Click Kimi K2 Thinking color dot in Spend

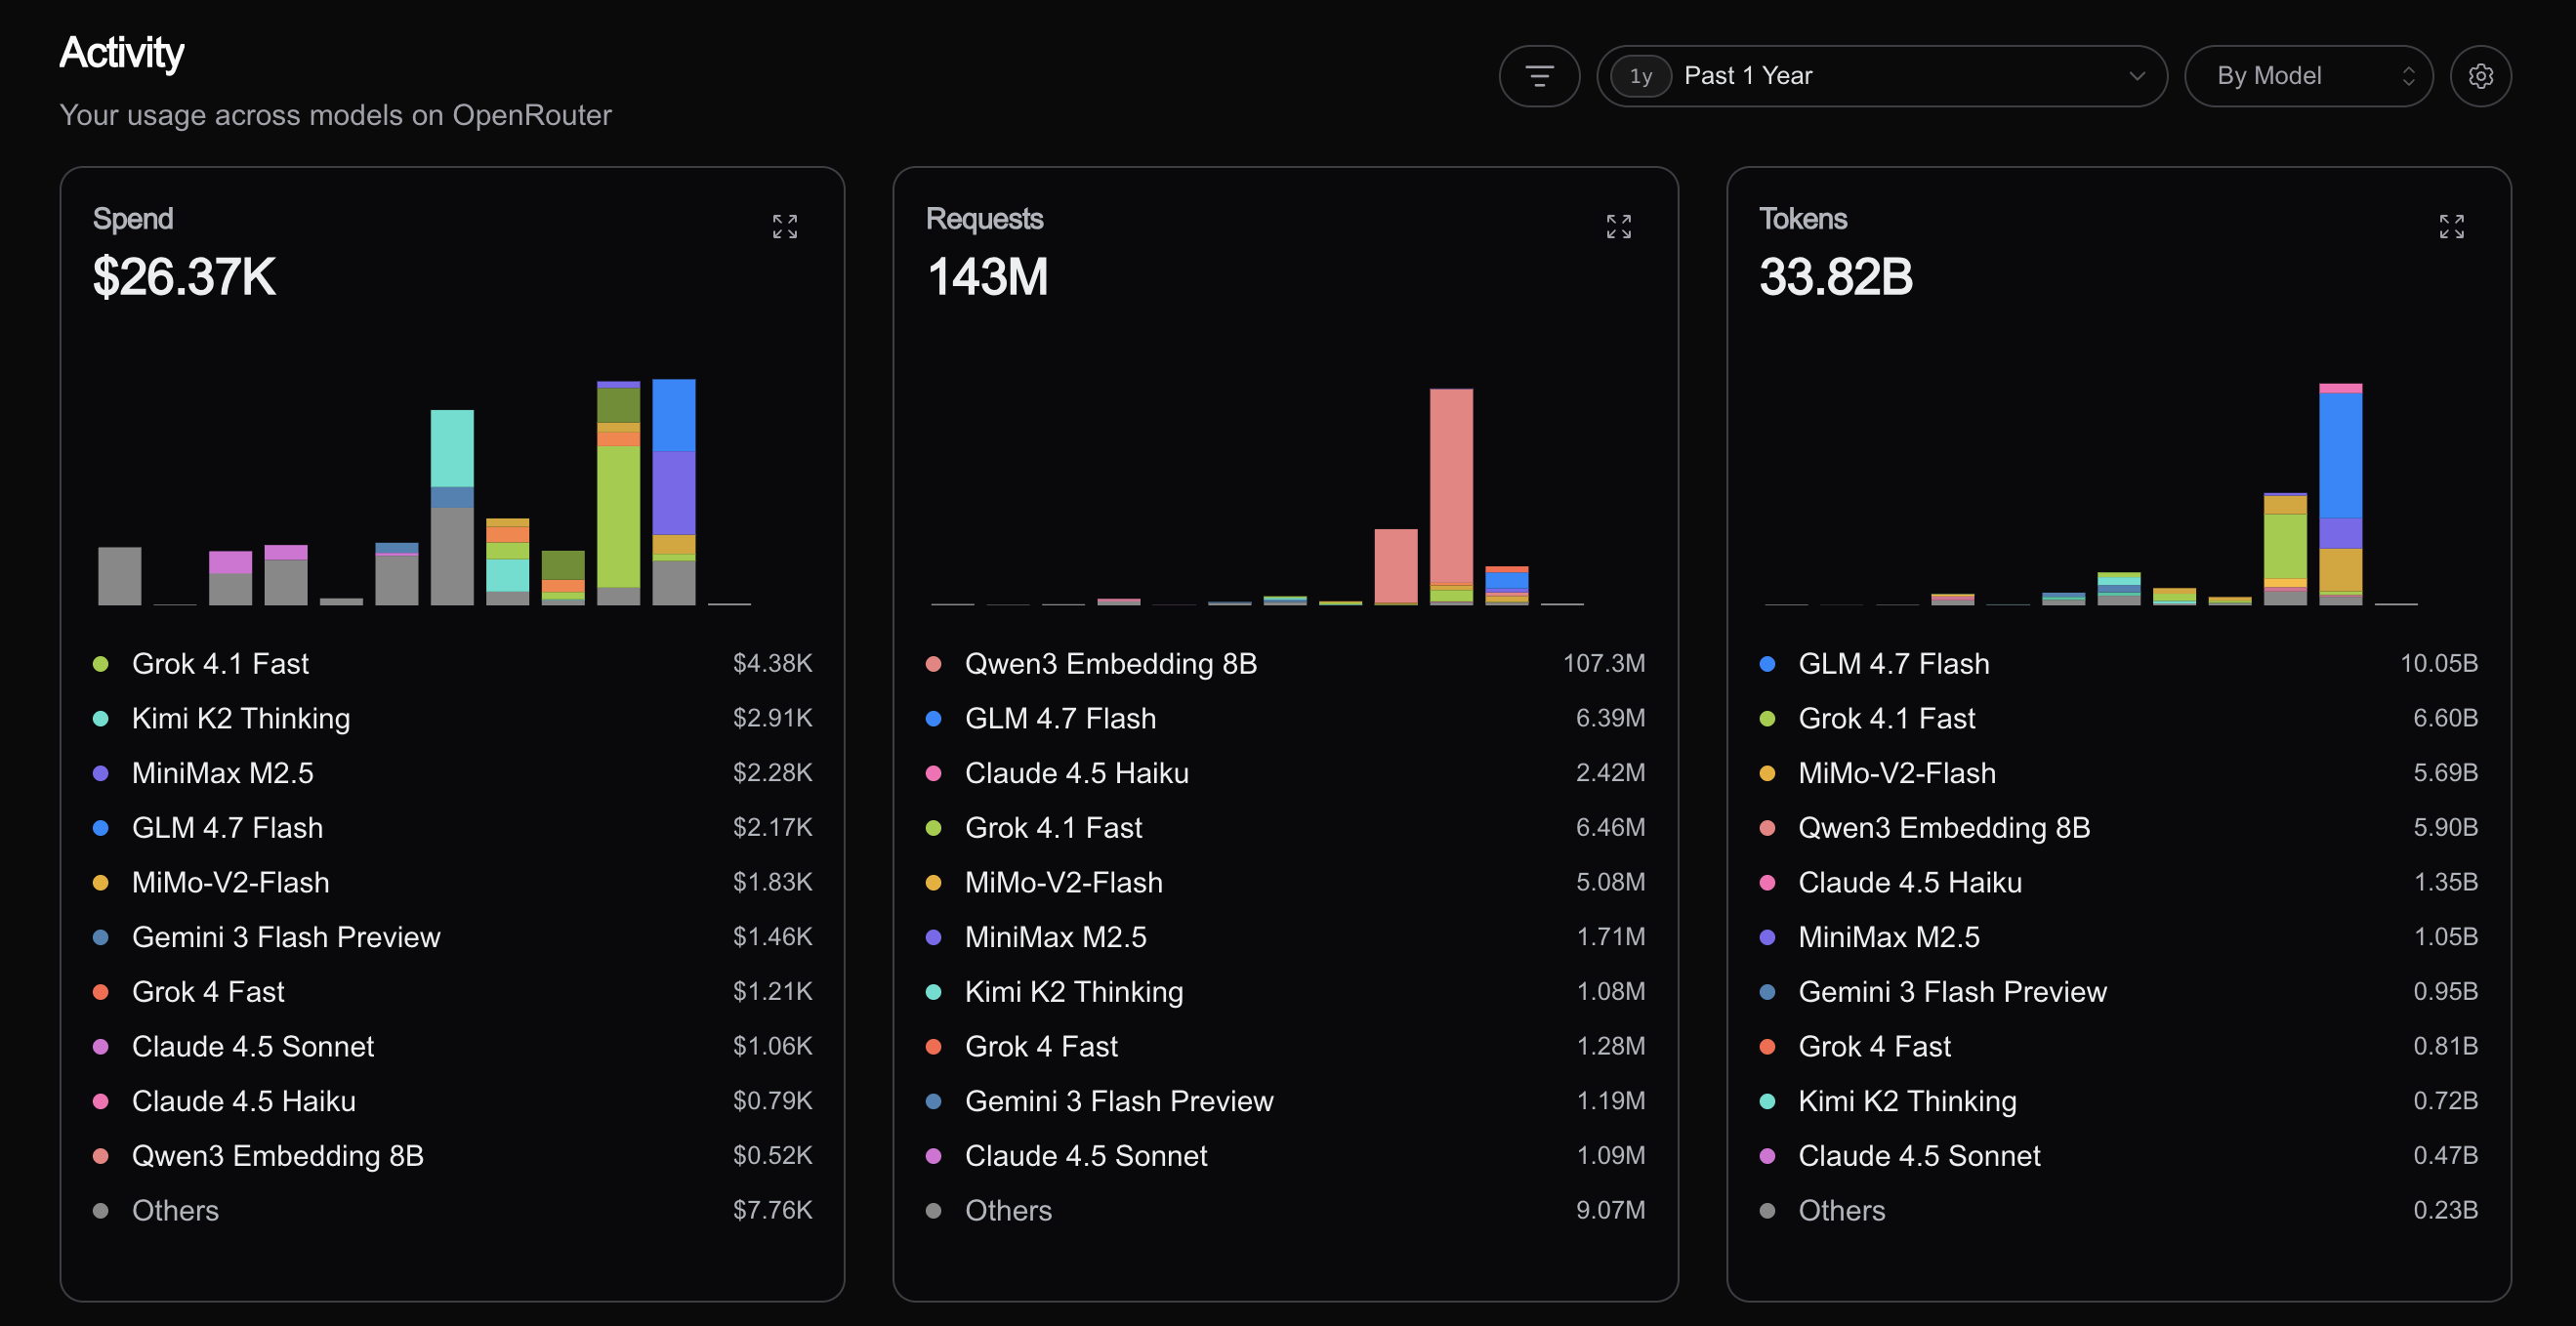[x=100, y=719]
